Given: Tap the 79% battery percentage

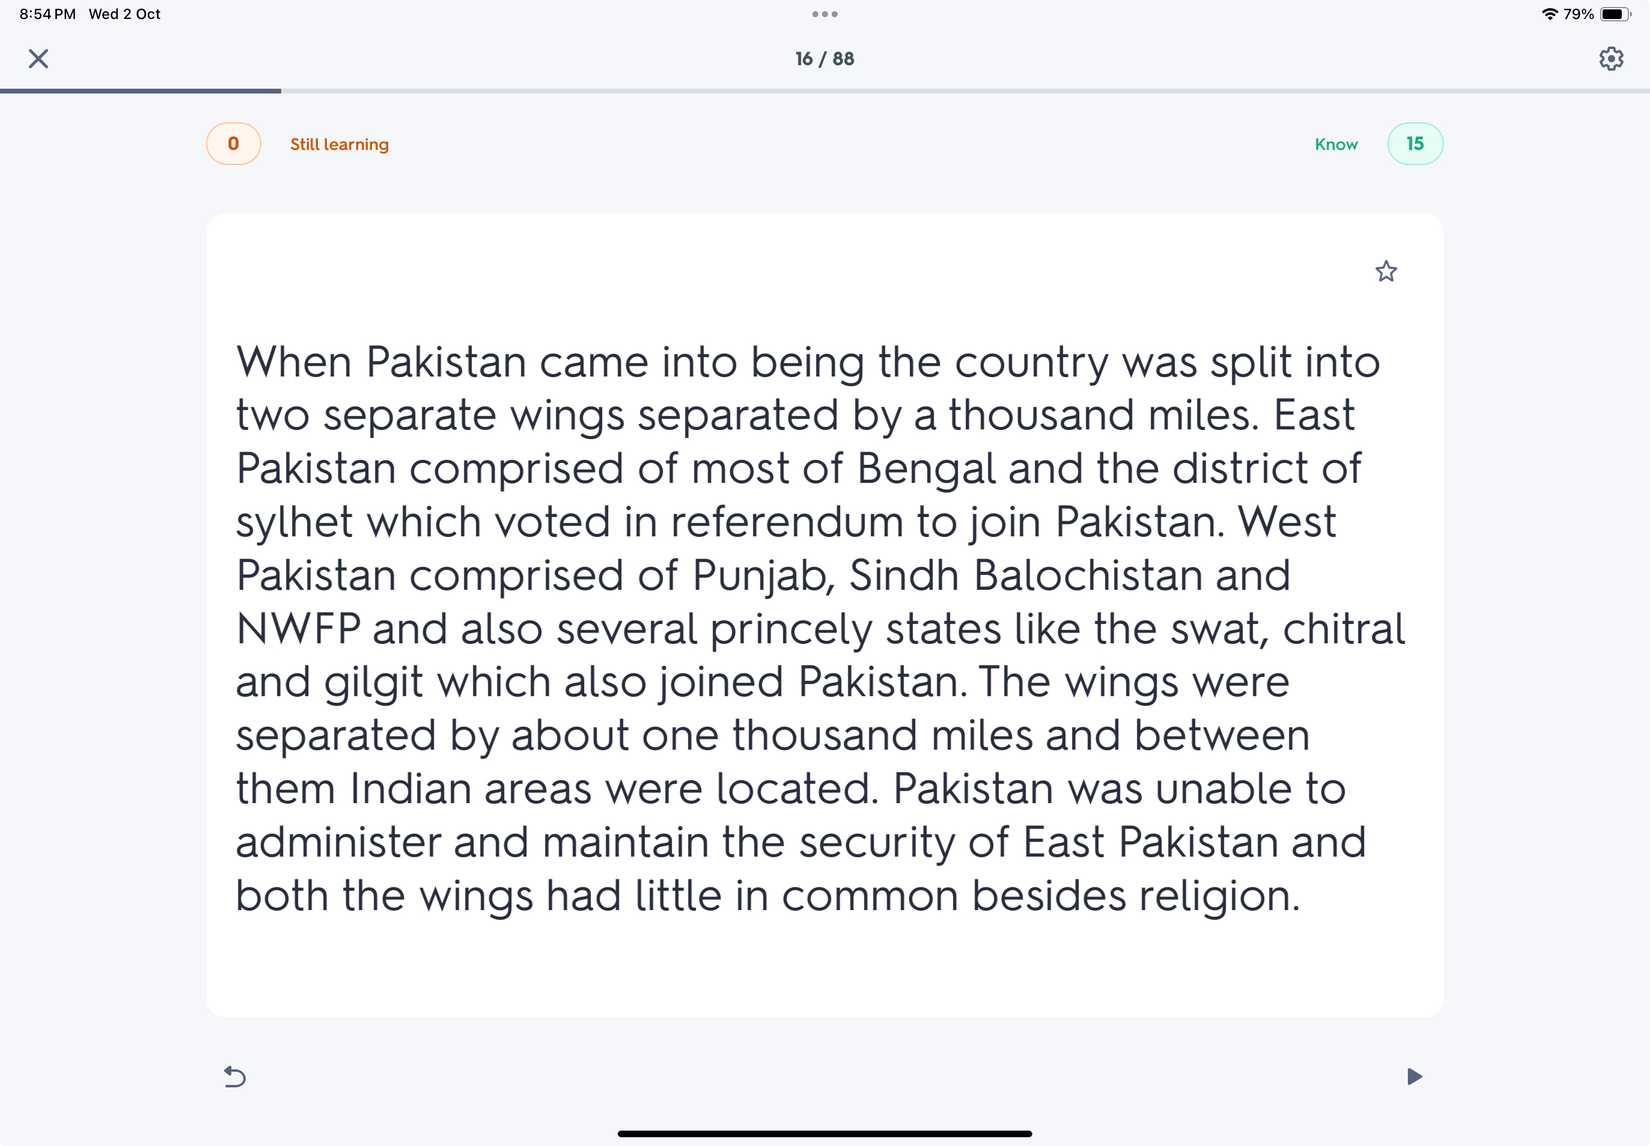Looking at the screenshot, I should coord(1579,14).
